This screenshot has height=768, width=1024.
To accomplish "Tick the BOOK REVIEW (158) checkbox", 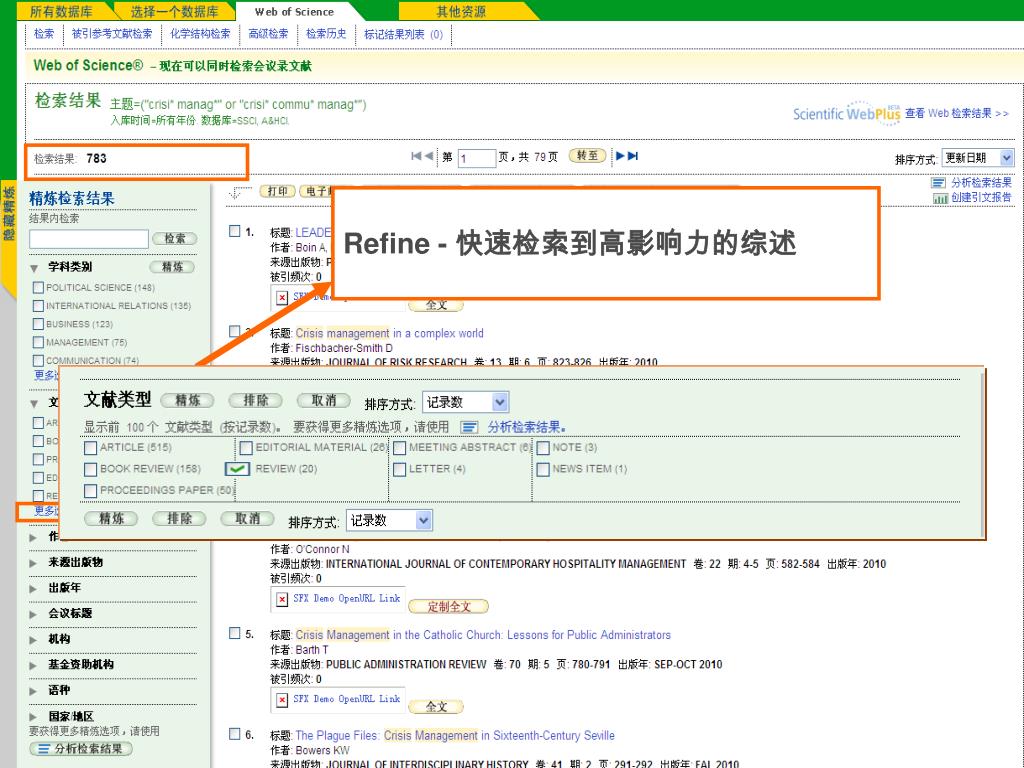I will coord(91,470).
